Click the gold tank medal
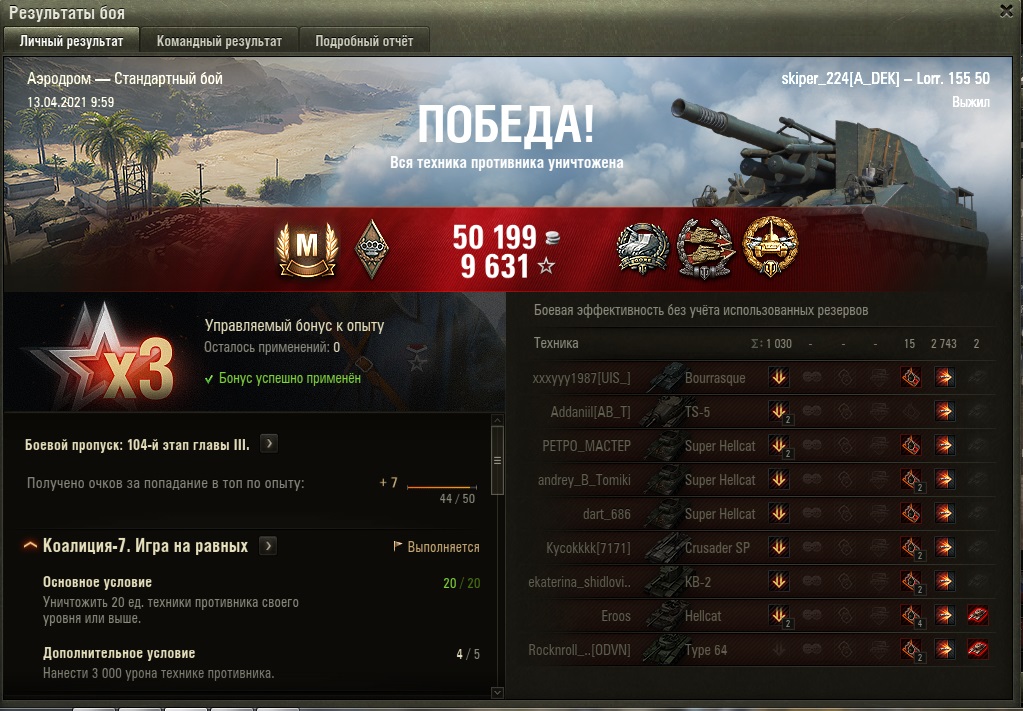Viewport: 1023px width, 711px height. pos(771,247)
